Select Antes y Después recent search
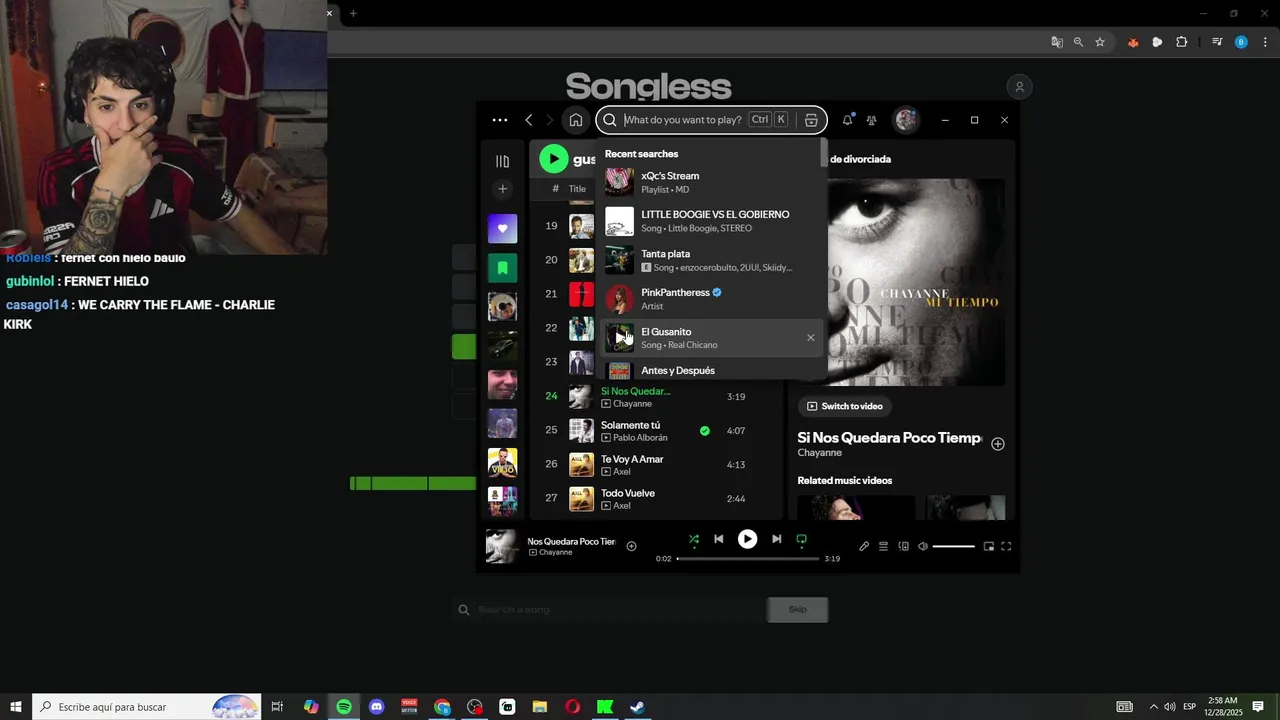 click(x=712, y=370)
